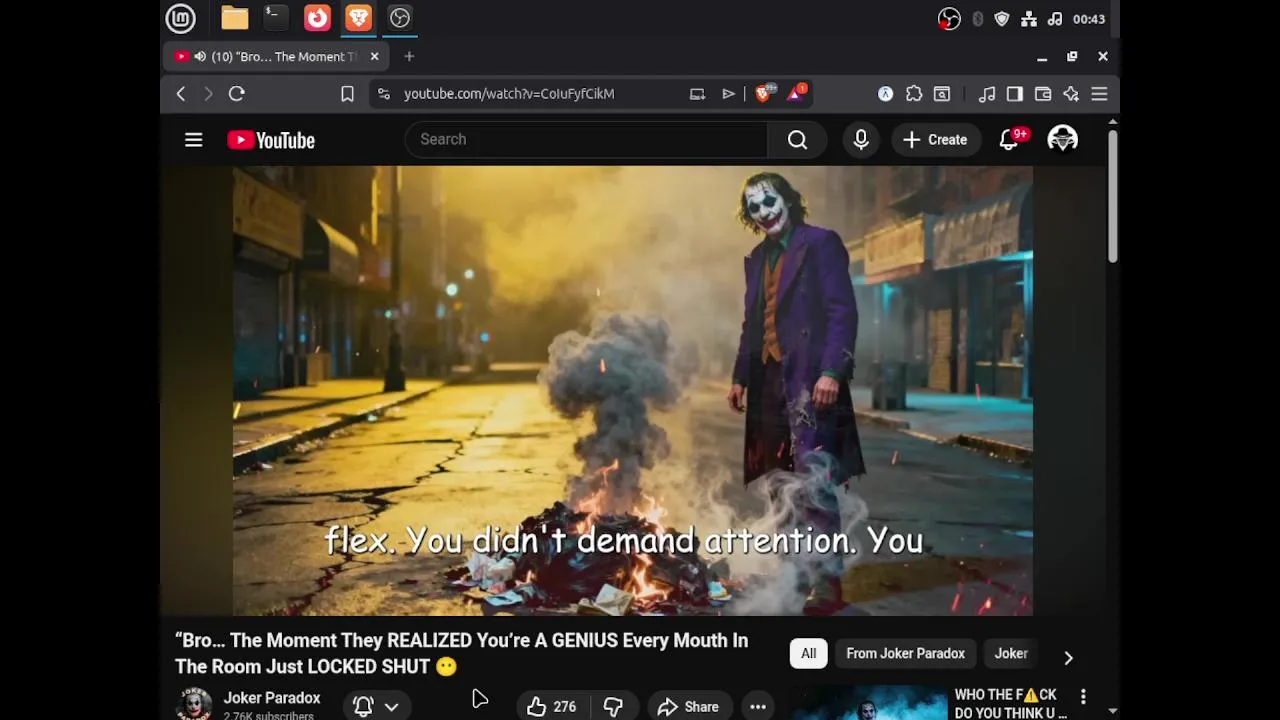Bookmark this page
The width and height of the screenshot is (1280, 720).
tap(347, 93)
